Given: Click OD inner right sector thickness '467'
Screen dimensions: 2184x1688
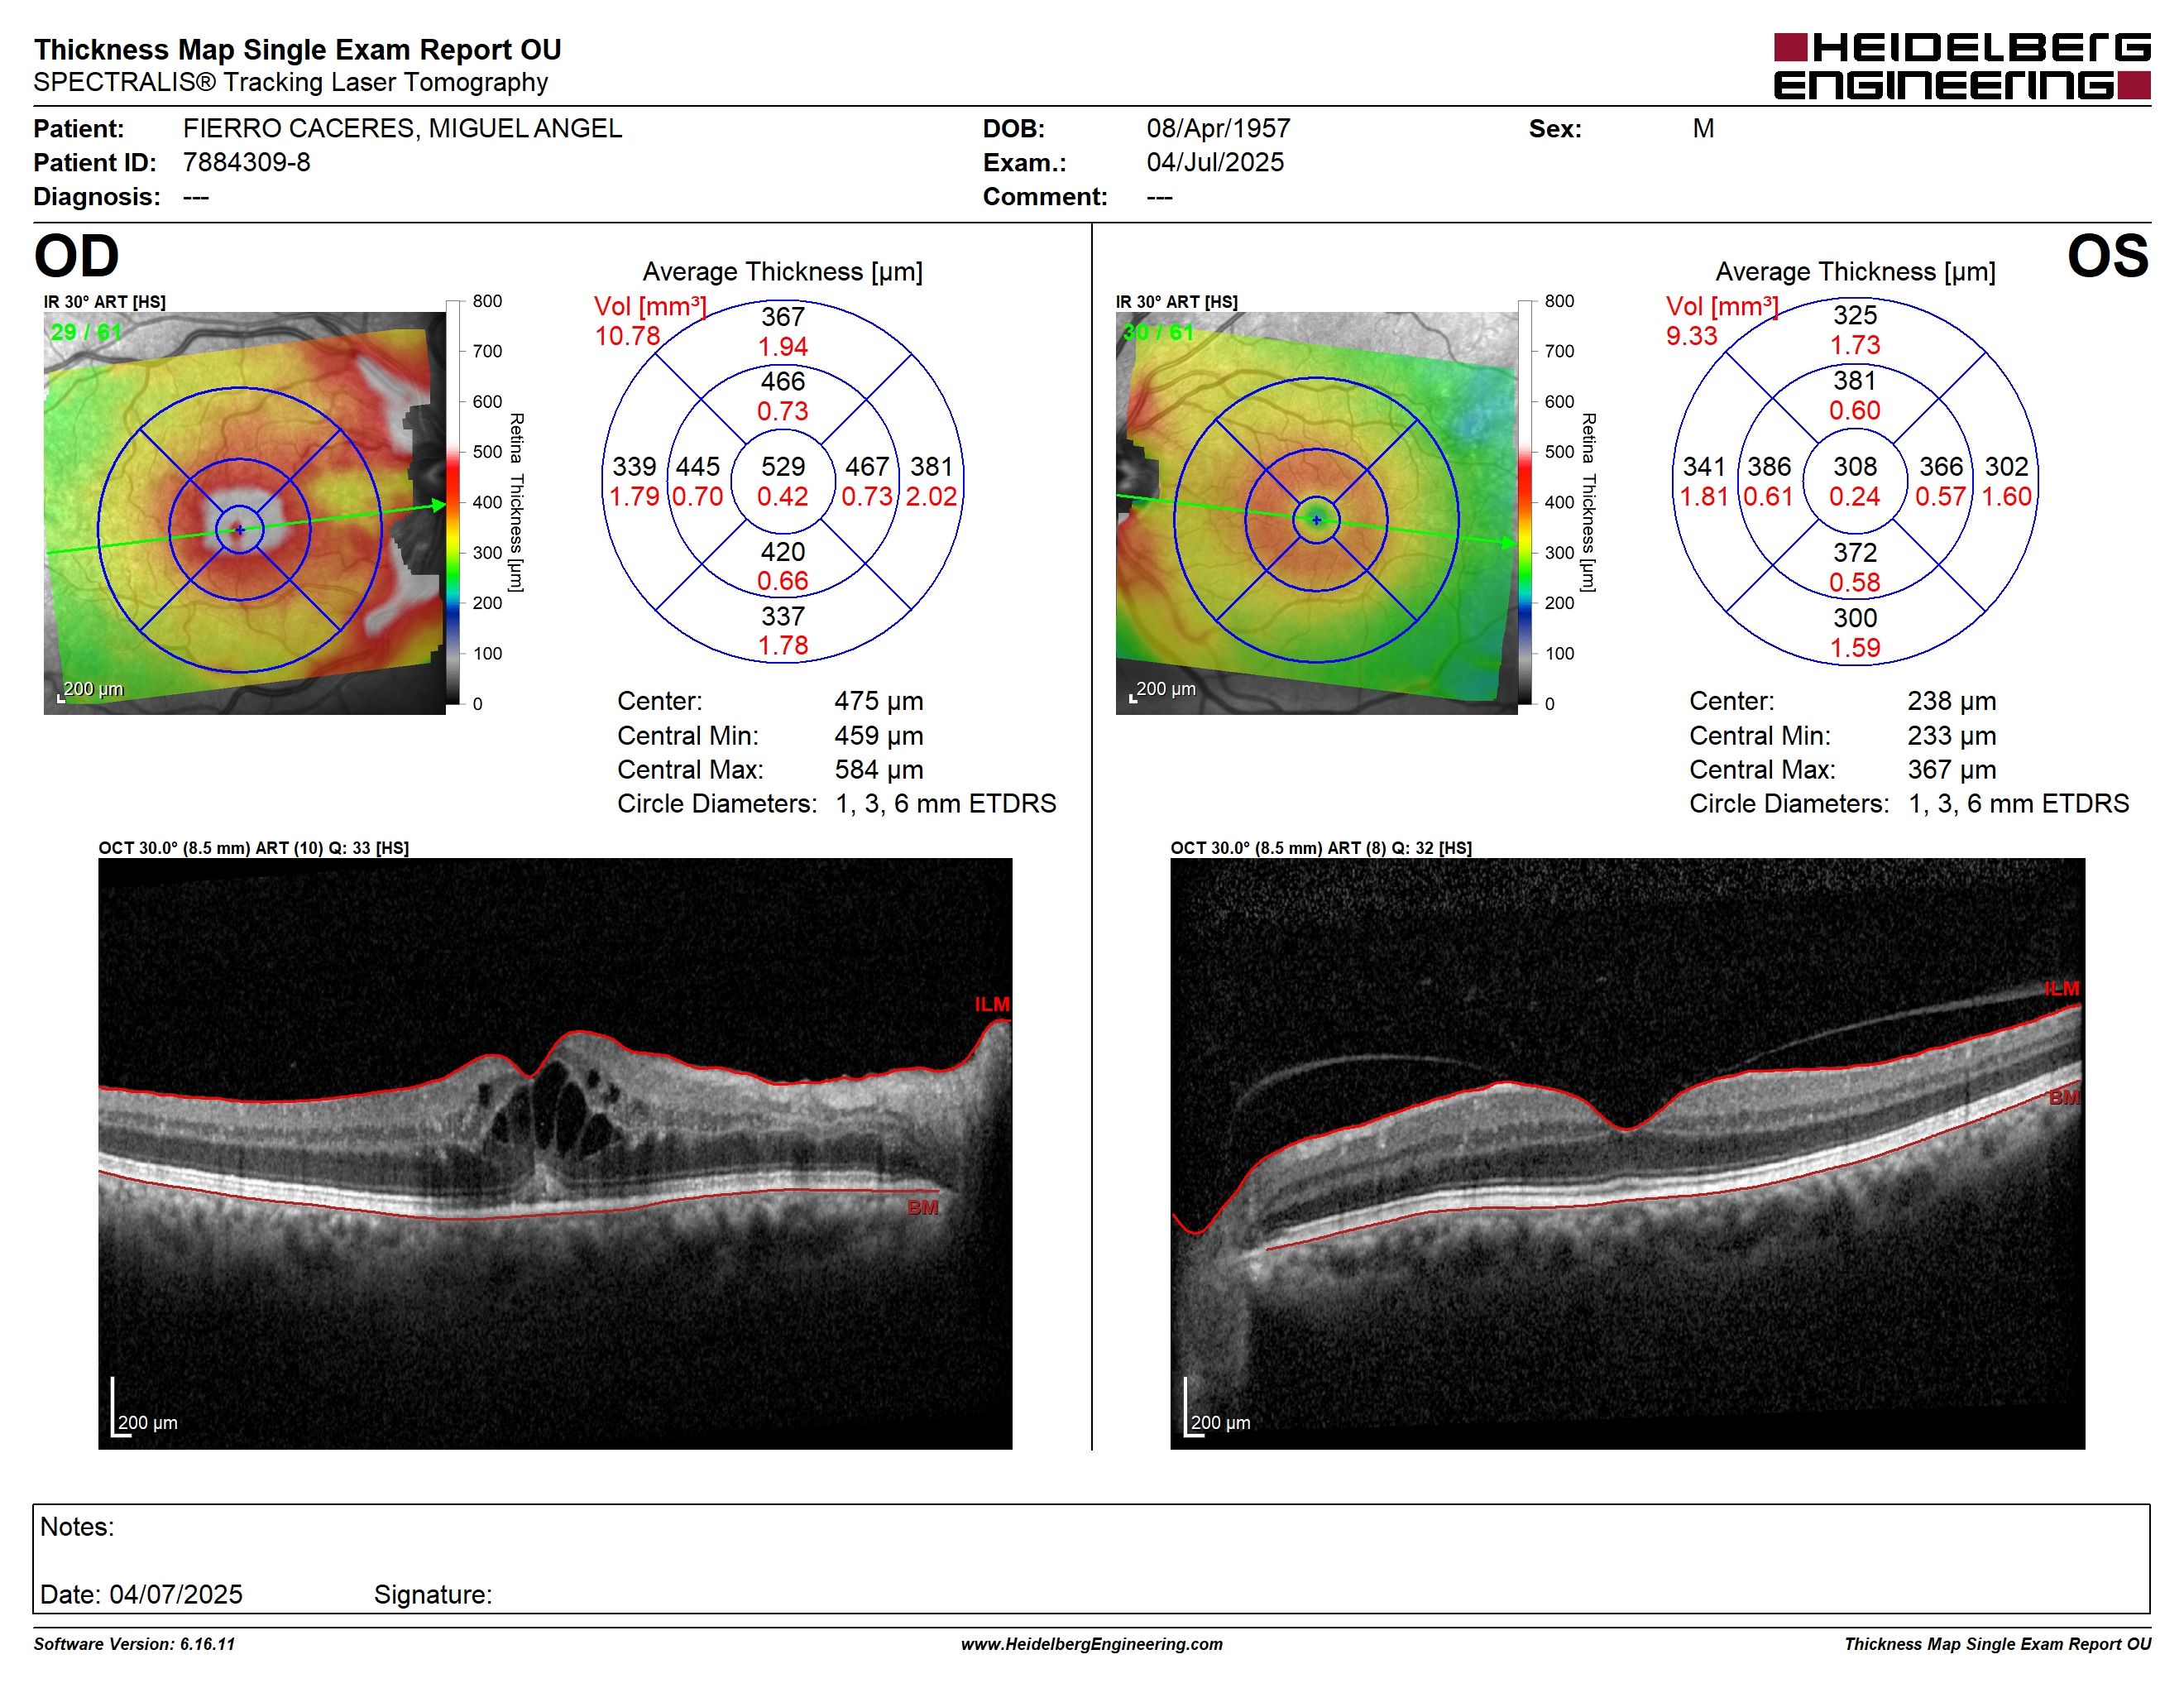Looking at the screenshot, I should point(867,467).
